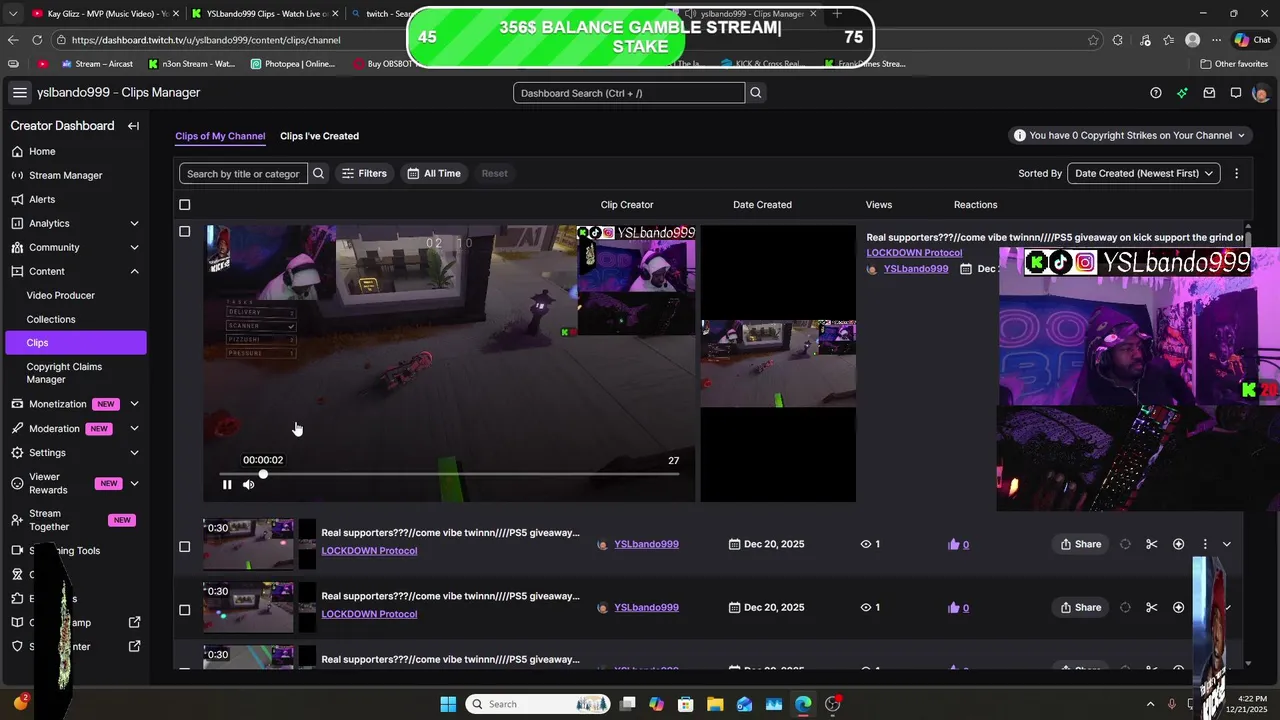
Task: Open the inbox mail icon
Action: 1209,93
